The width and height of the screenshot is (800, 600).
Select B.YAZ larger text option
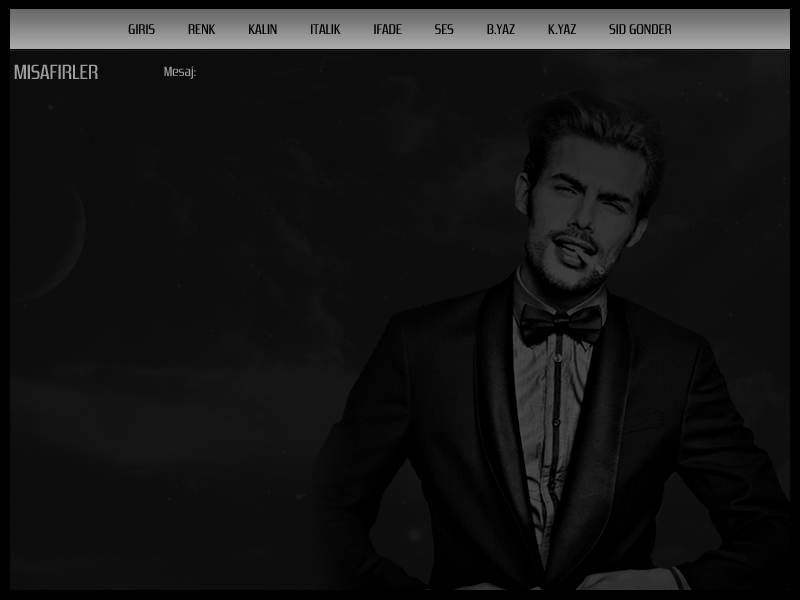coord(500,29)
